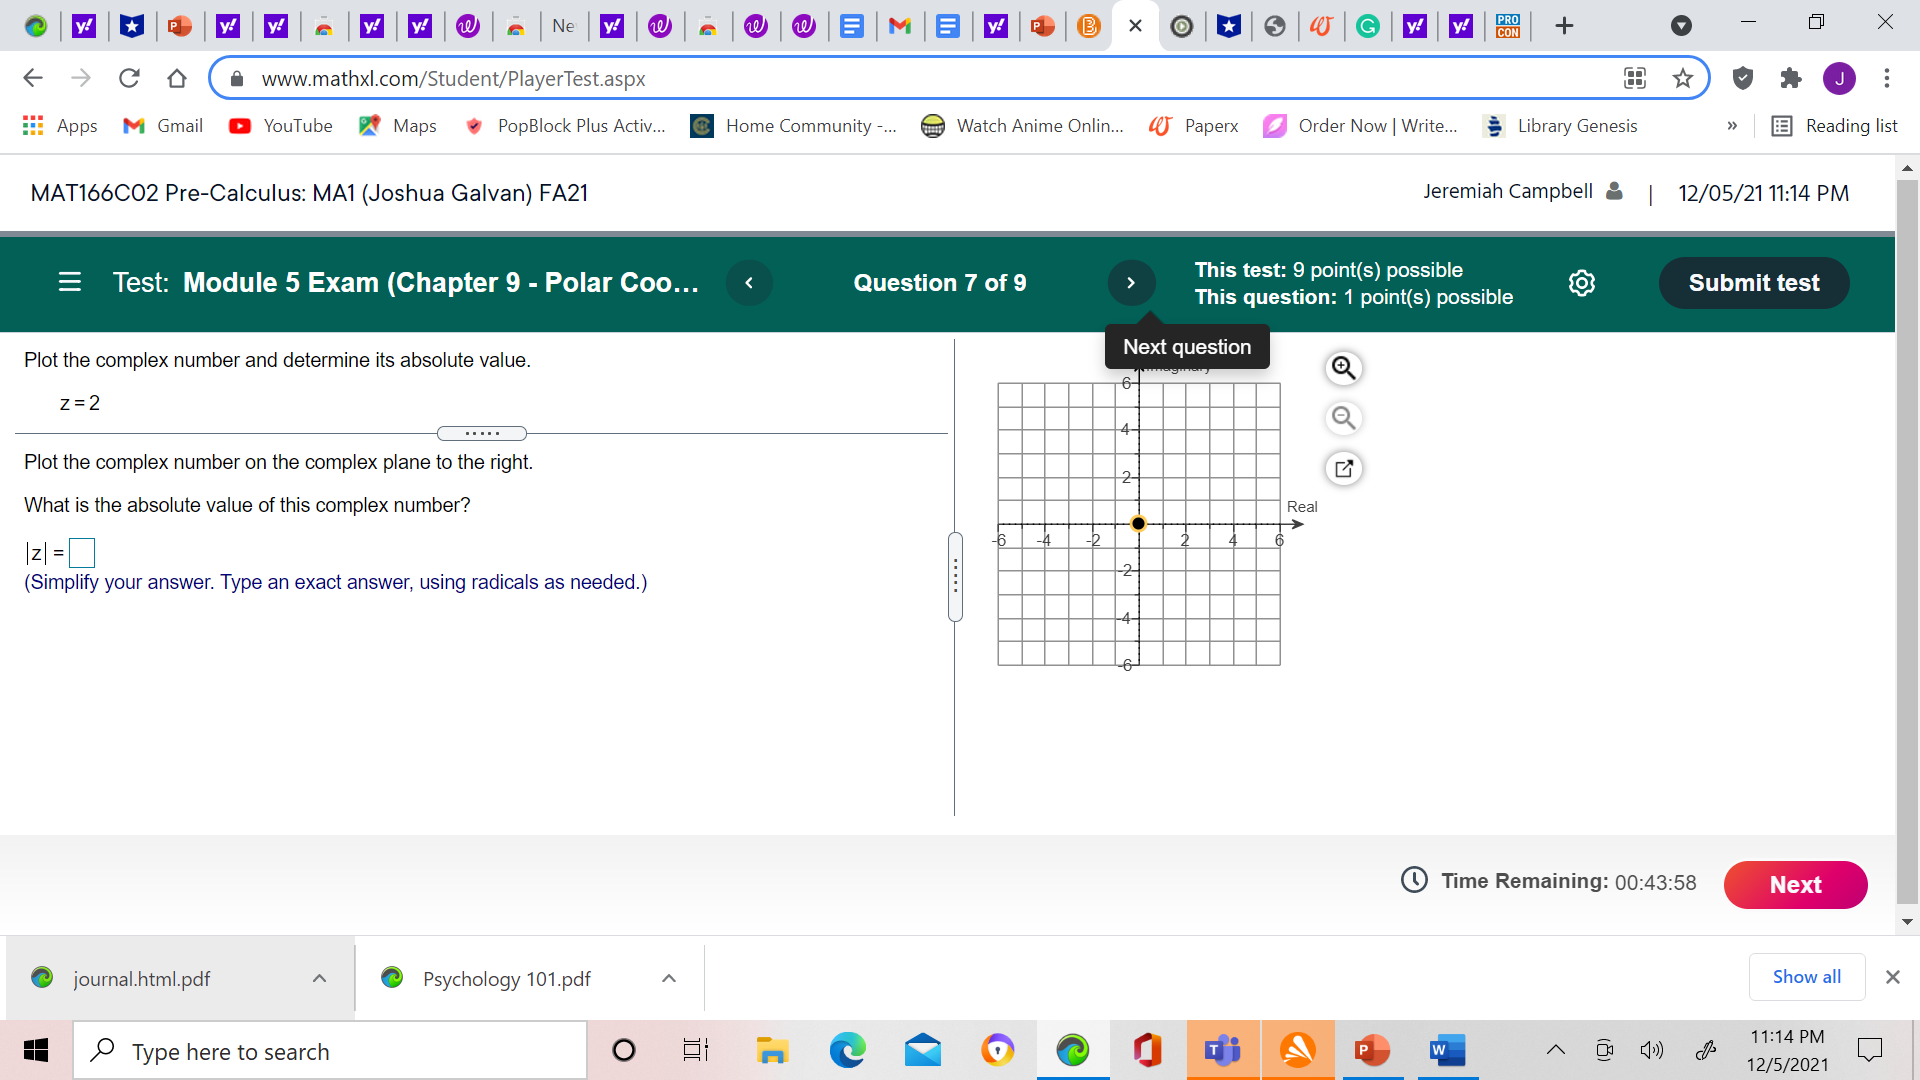This screenshot has width=1920, height=1080.
Task: Open test settings gear icon
Action: [x=1582, y=283]
